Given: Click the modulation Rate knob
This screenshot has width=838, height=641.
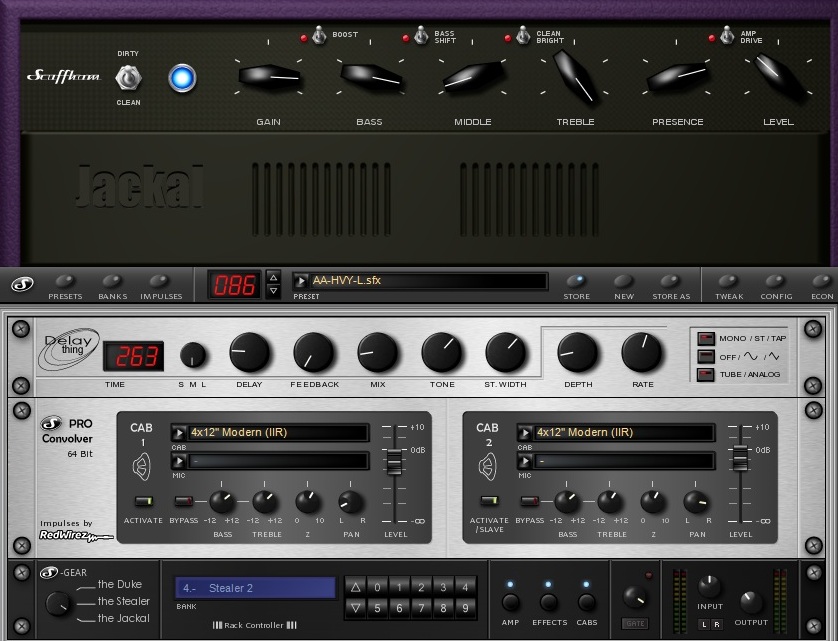Looking at the screenshot, I should point(642,353).
